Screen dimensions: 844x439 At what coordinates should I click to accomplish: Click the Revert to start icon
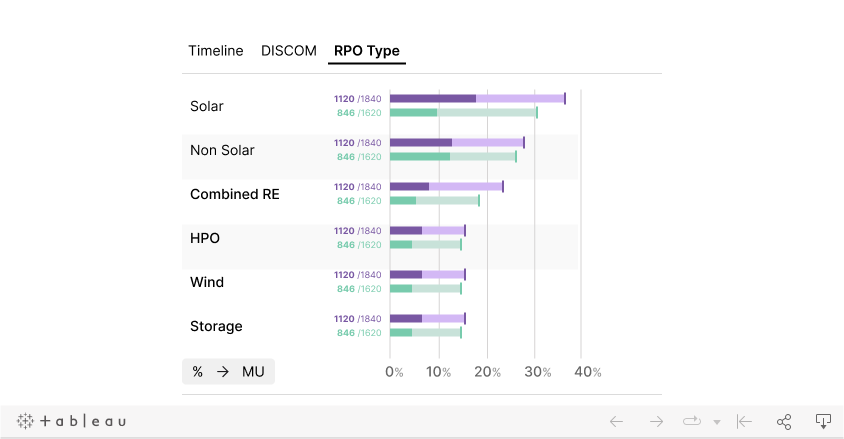click(x=744, y=421)
